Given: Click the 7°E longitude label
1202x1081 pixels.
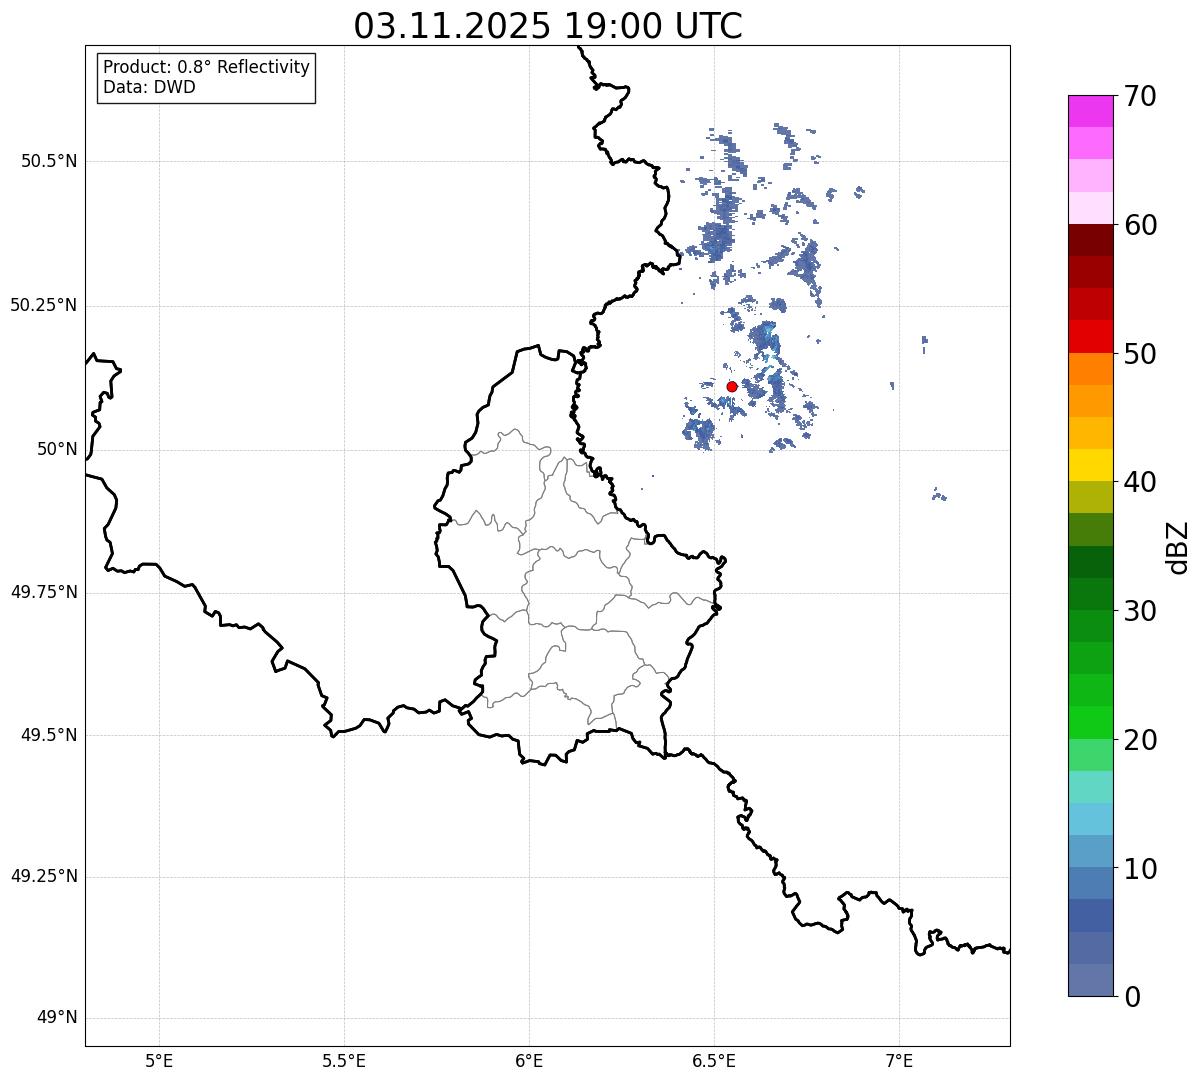Looking at the screenshot, I should point(899,1060).
